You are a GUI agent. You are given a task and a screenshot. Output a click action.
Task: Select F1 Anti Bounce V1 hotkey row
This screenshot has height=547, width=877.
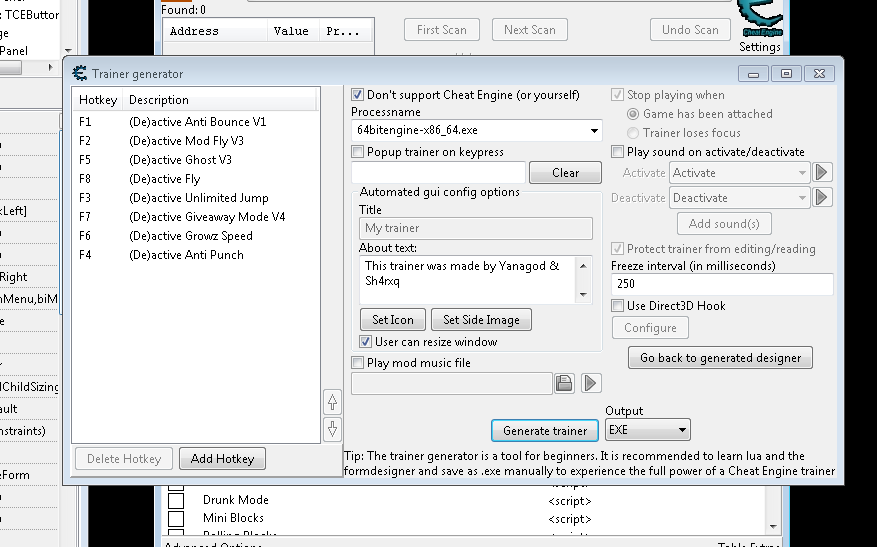(x=197, y=122)
